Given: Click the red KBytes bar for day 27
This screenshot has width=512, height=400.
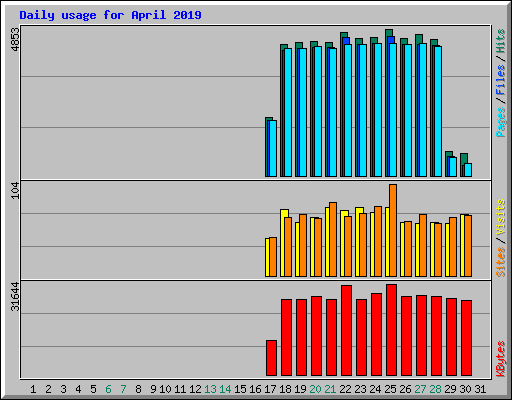Looking at the screenshot, I should pos(421,335).
